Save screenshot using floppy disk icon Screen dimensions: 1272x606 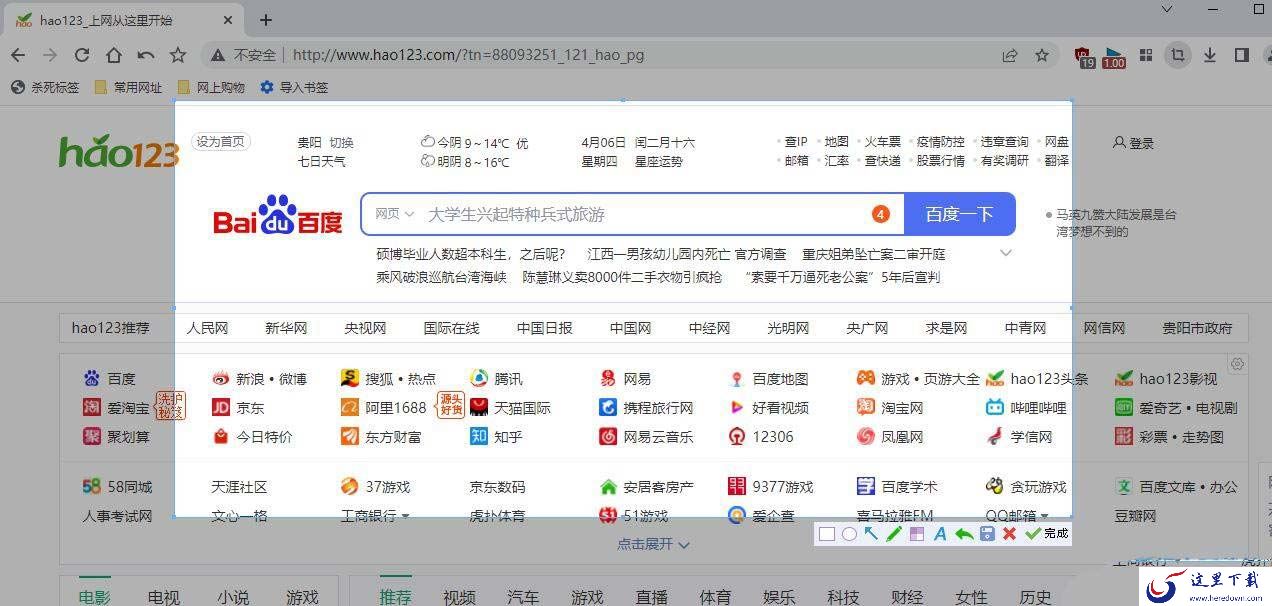(987, 534)
